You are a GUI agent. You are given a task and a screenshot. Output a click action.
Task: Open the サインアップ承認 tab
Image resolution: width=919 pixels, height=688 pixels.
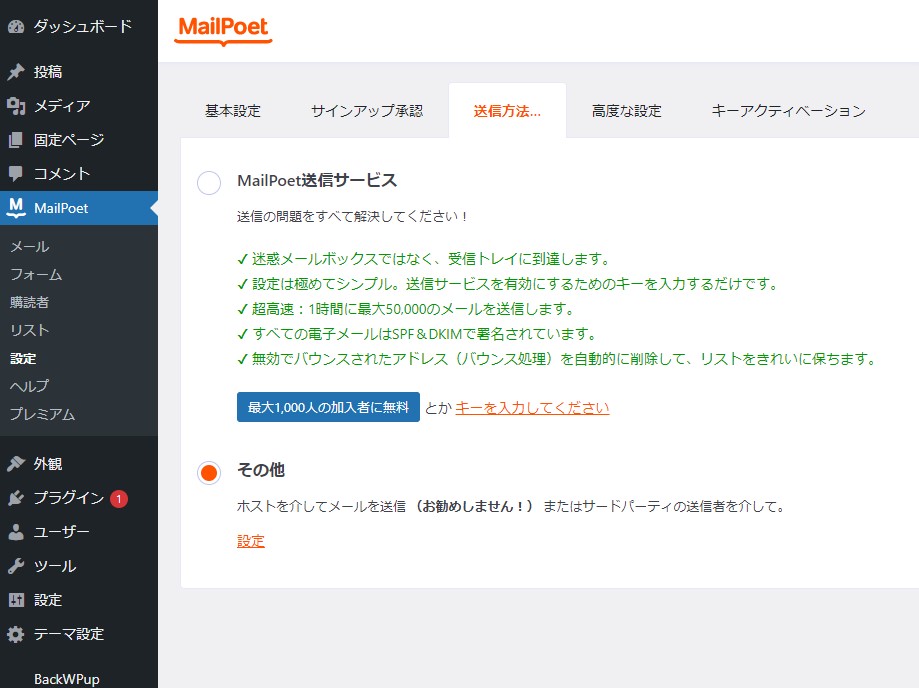[367, 111]
